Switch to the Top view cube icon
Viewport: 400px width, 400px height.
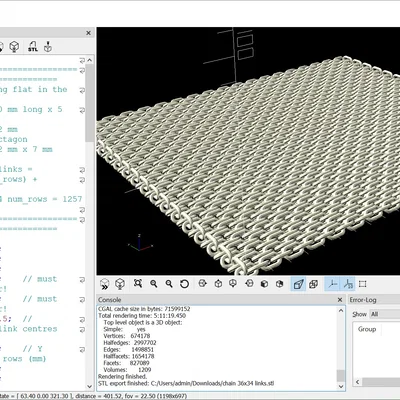tap(218, 284)
